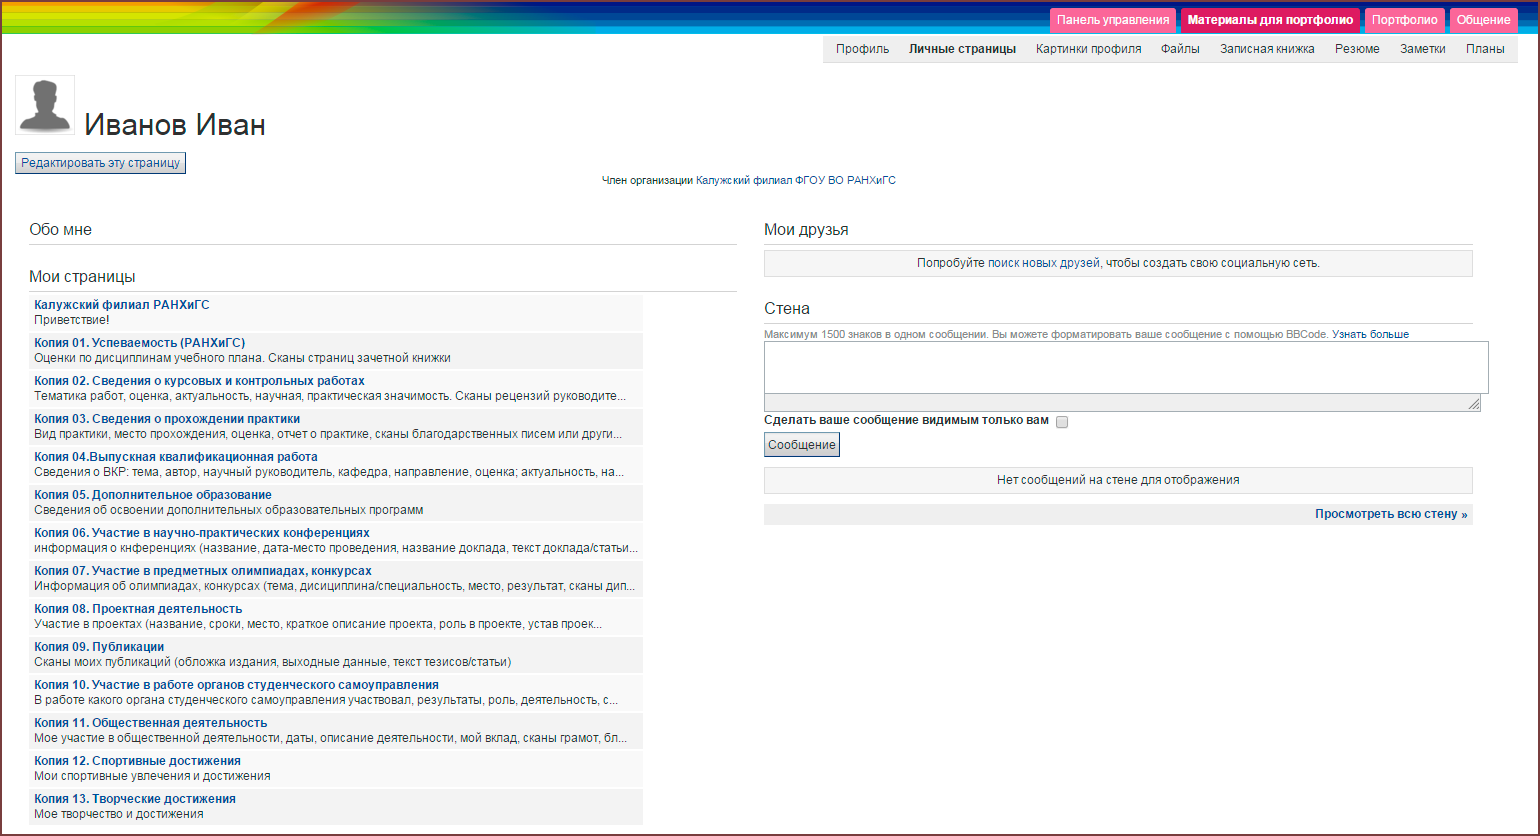This screenshot has height=836, width=1540.
Task: Click into the wall message text area
Action: click(x=1125, y=367)
